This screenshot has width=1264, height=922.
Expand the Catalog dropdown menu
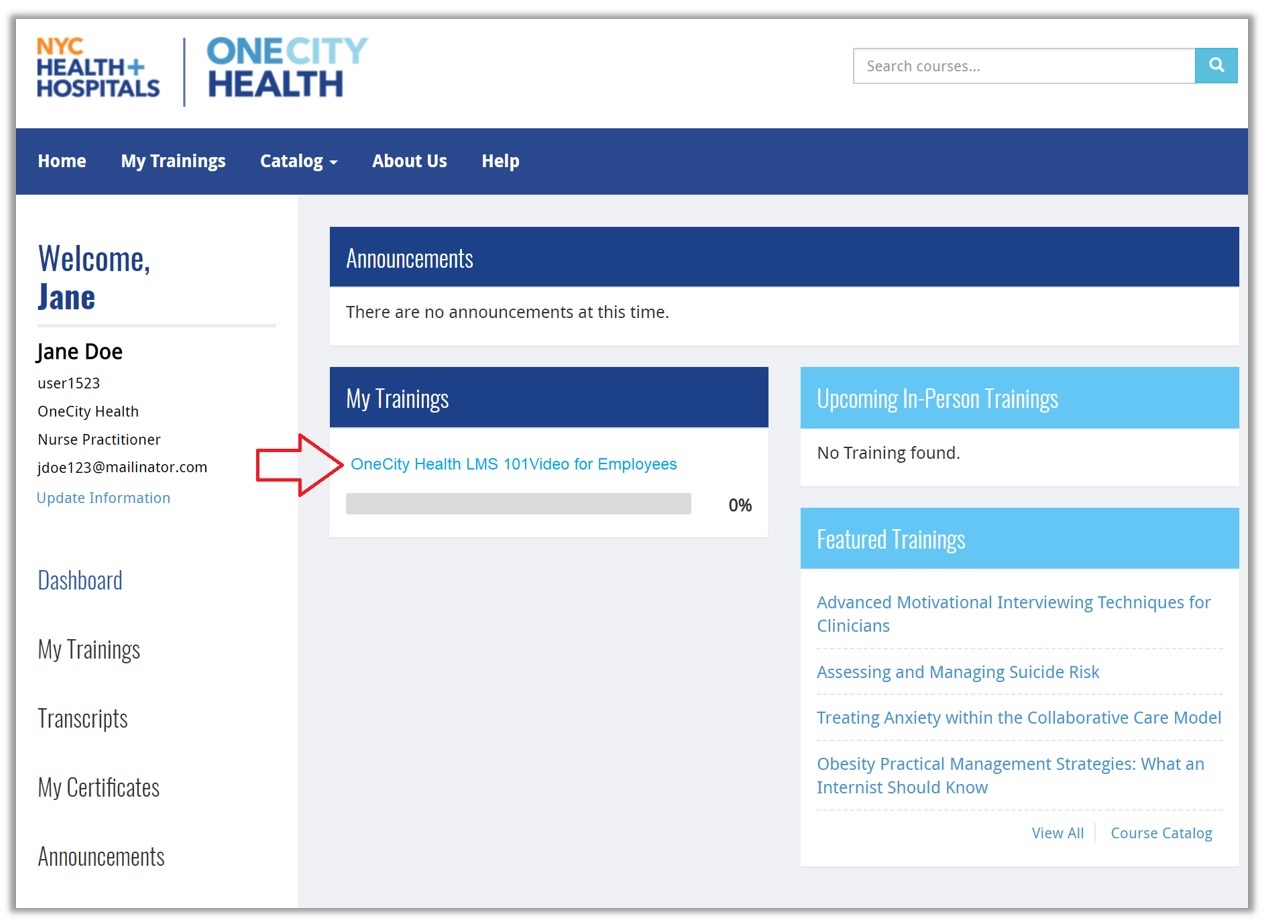pos(298,161)
